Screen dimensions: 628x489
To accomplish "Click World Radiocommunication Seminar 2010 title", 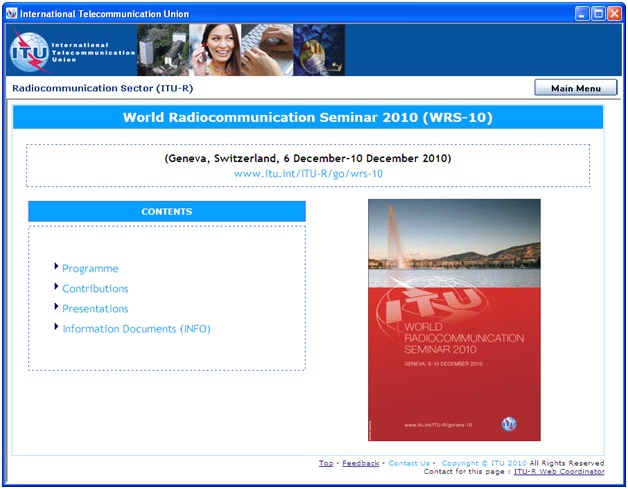I will click(x=308, y=117).
